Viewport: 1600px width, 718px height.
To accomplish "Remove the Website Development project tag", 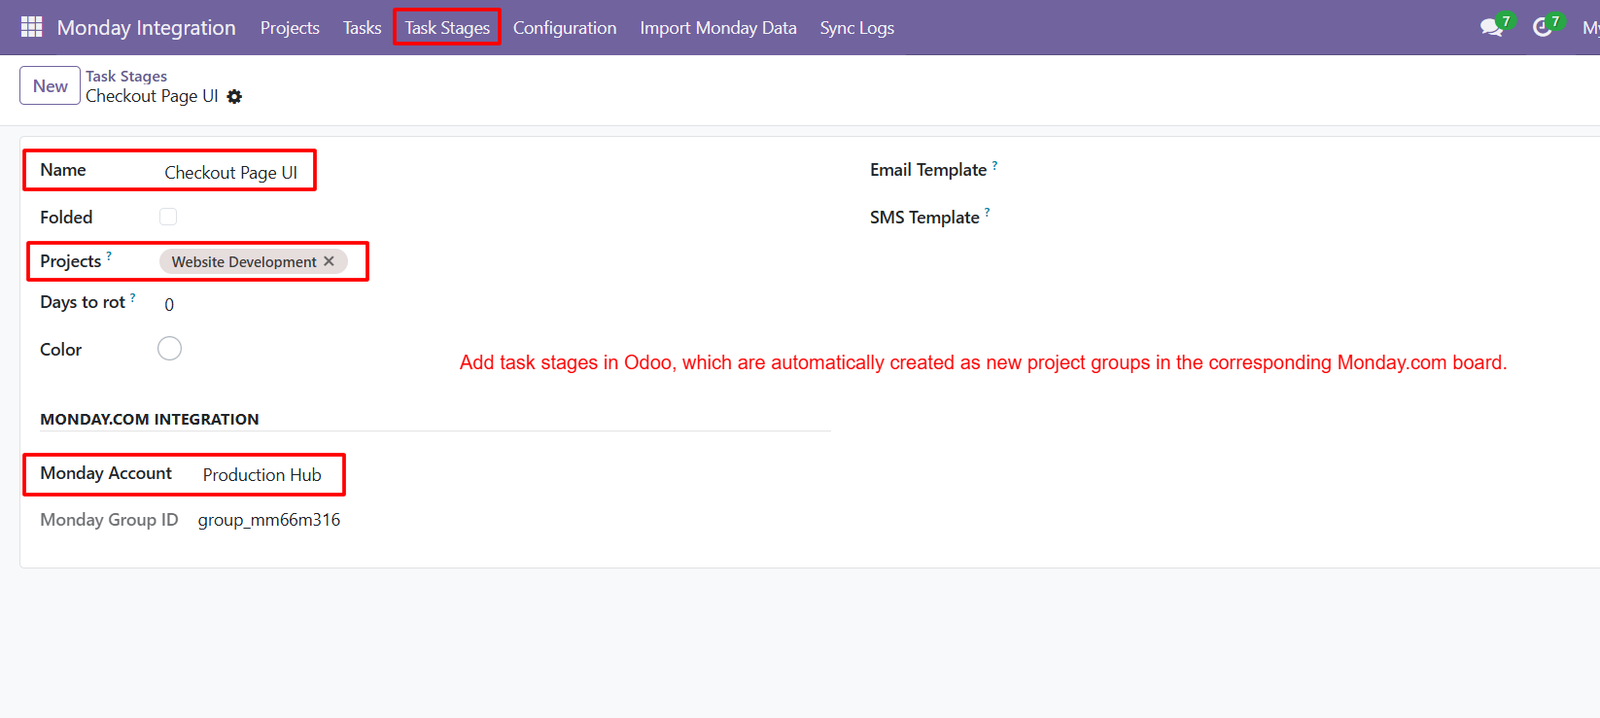I will click(329, 261).
